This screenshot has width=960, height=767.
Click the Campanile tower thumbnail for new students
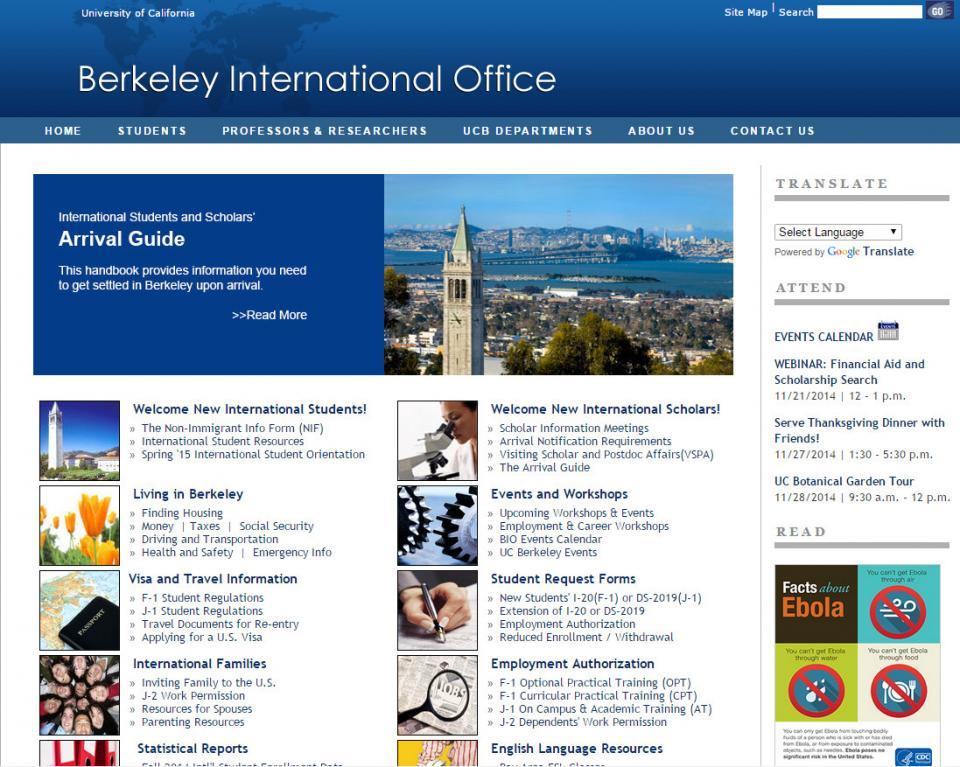(80, 440)
